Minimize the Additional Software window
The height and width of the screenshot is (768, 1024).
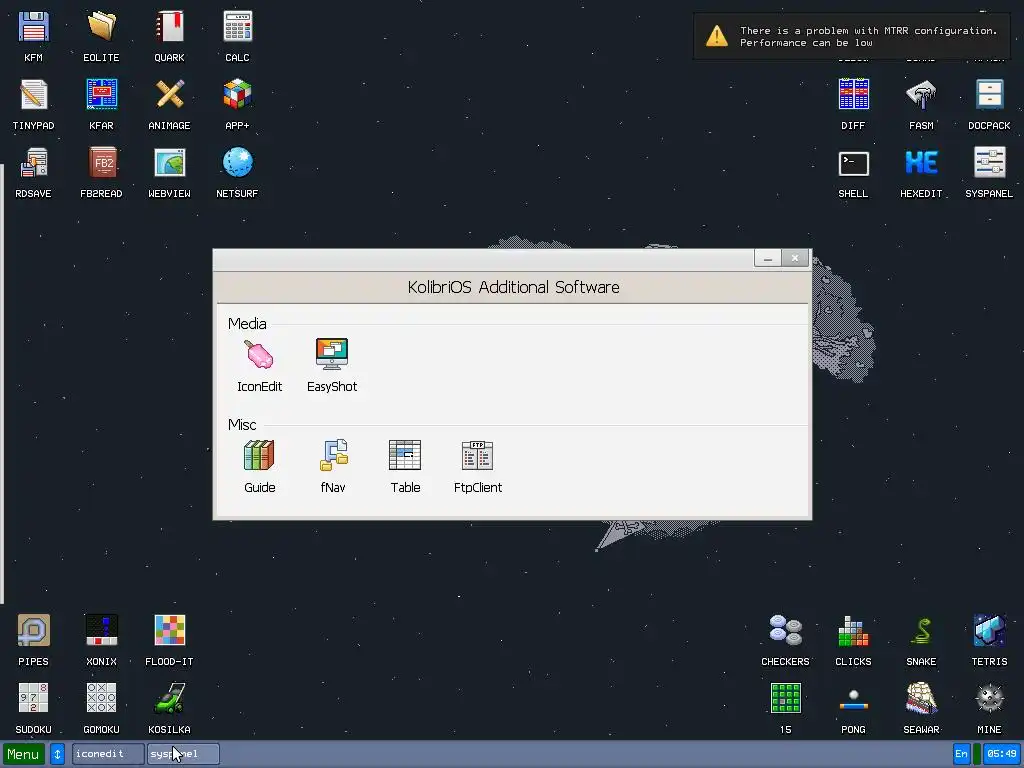(767, 259)
